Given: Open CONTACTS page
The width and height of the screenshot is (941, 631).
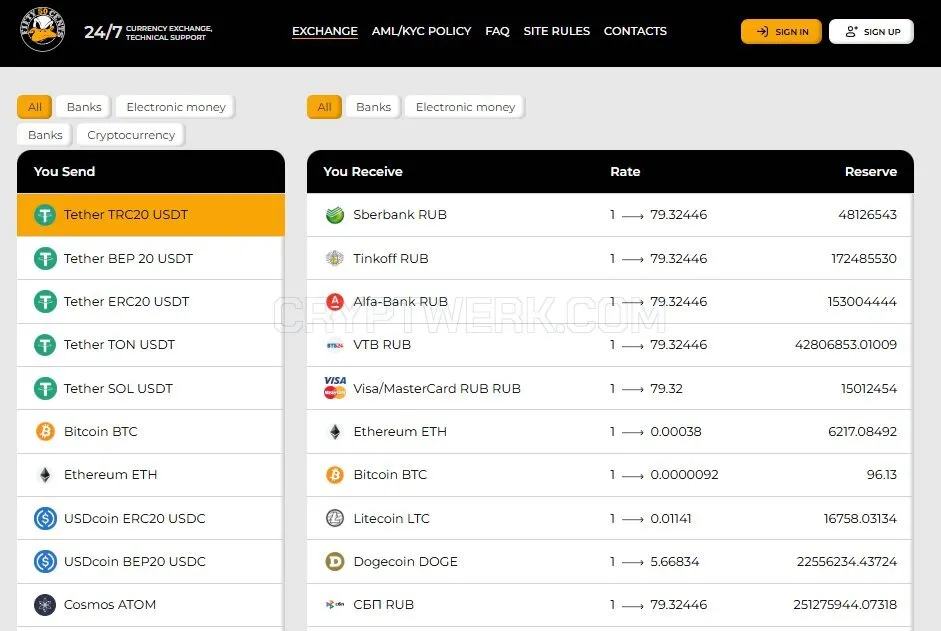Looking at the screenshot, I should click(635, 31).
